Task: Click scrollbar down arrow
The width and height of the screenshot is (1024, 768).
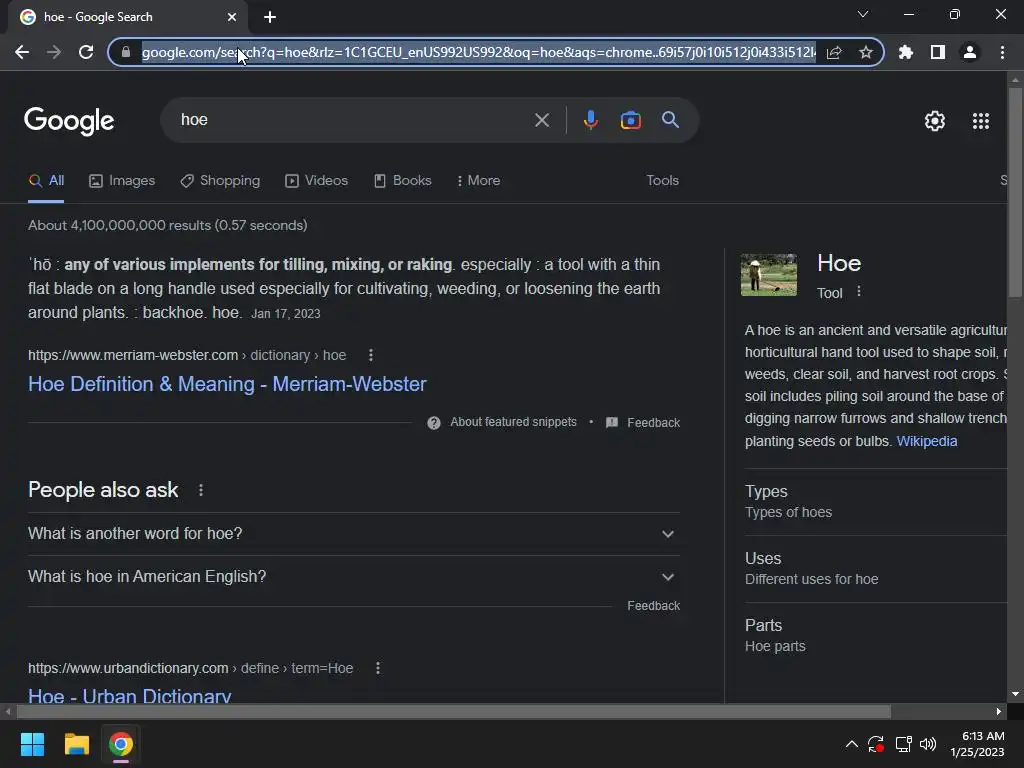Action: pos(1015,694)
